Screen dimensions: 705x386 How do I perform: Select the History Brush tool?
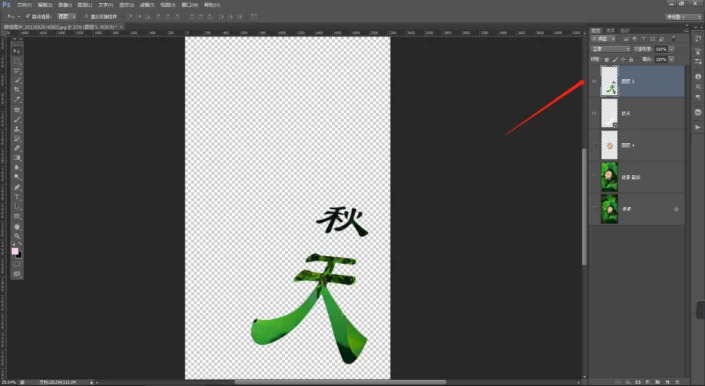[x=17, y=138]
